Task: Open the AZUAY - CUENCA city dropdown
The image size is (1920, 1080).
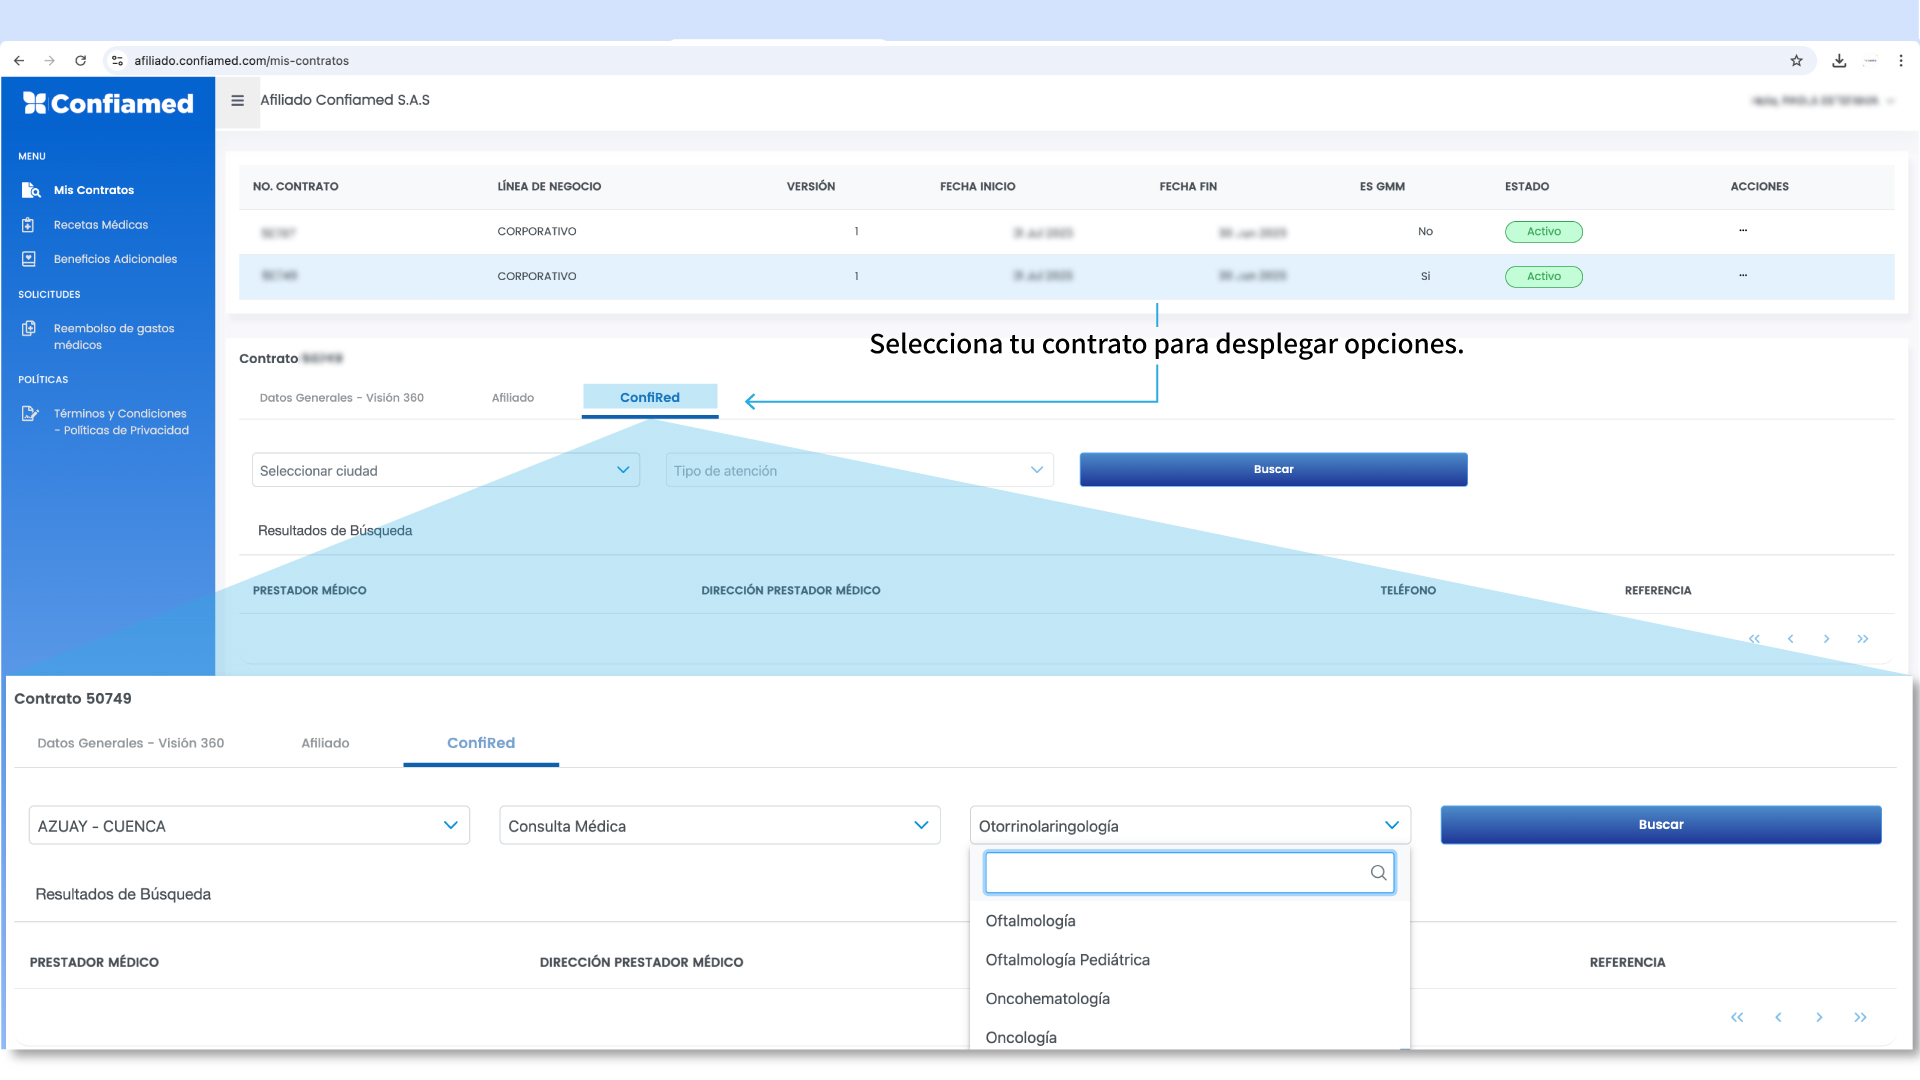Action: point(249,825)
